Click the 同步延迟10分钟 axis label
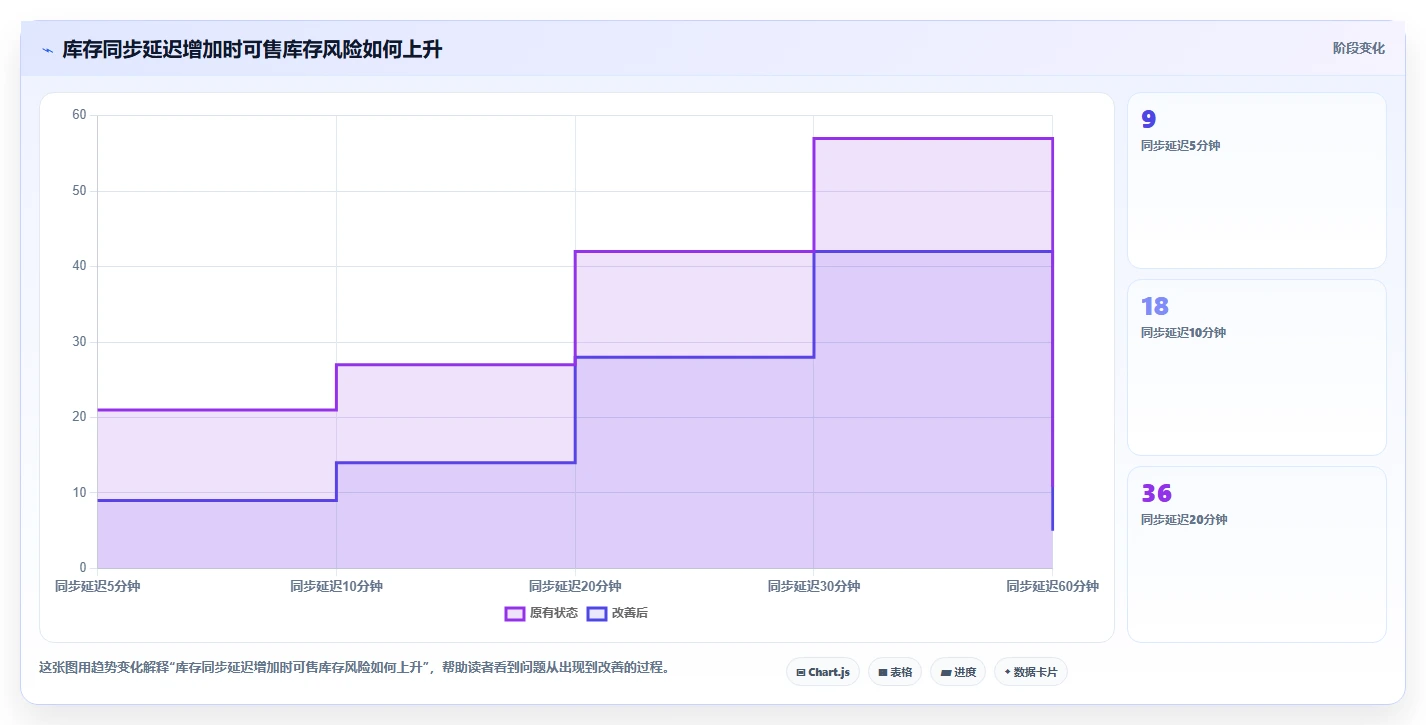Screen dimensions: 1426x725 pyautogui.click(x=336, y=586)
